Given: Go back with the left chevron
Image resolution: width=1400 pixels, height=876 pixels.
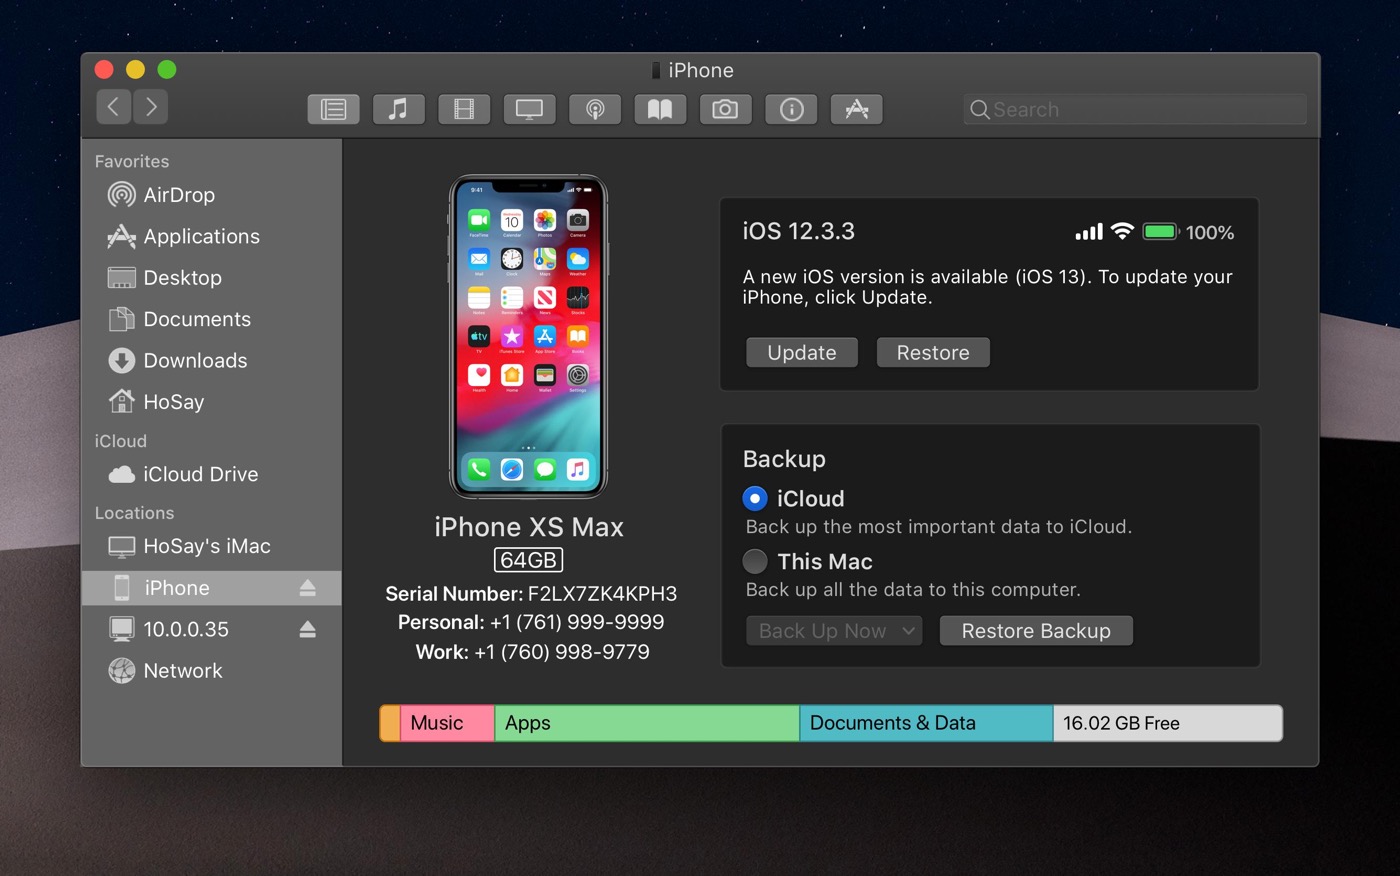Looking at the screenshot, I should click(114, 107).
